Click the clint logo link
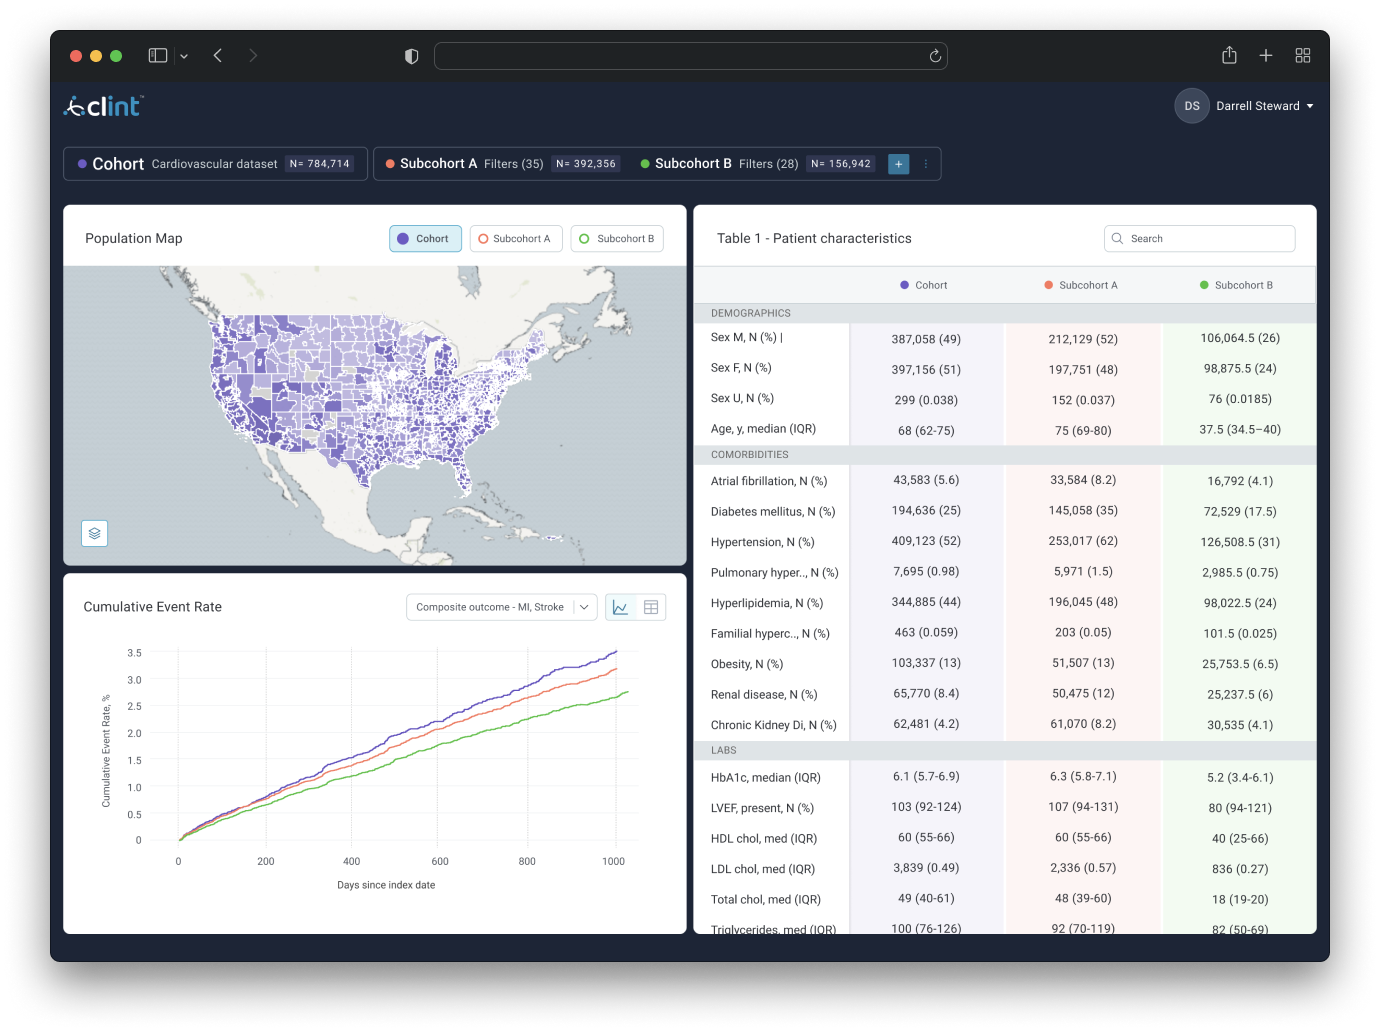This screenshot has height=1032, width=1380. pyautogui.click(x=104, y=106)
